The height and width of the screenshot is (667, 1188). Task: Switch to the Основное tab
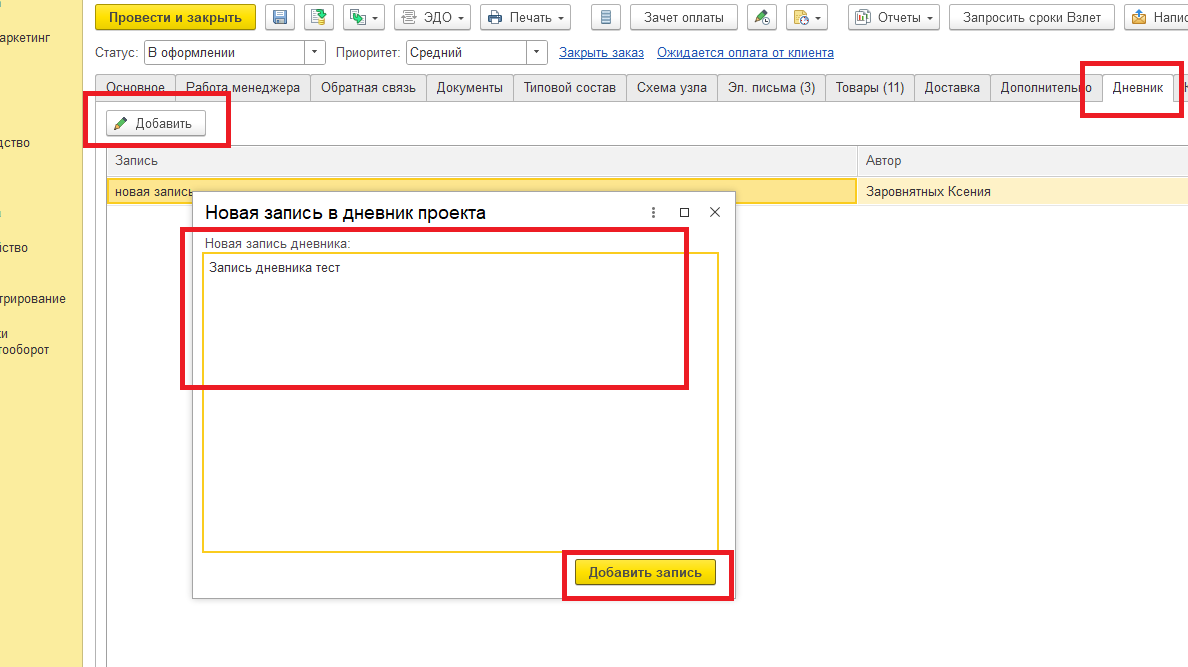click(x=136, y=88)
